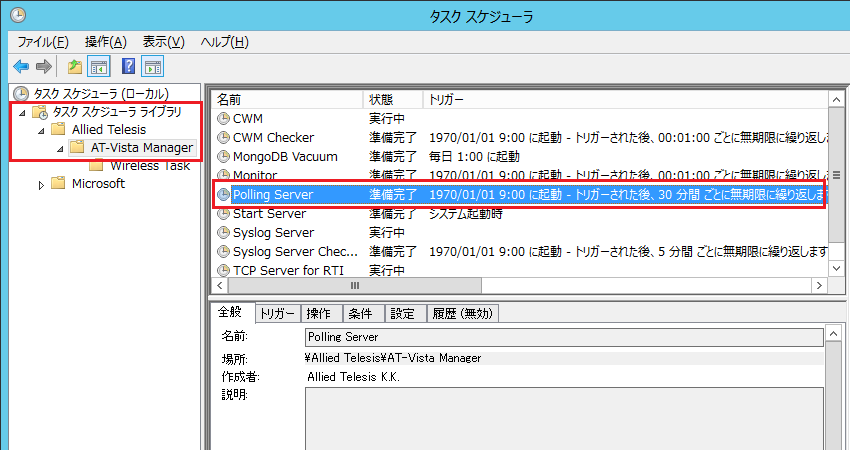The width and height of the screenshot is (850, 450).
Task: Click the clock icon beside Syslog Server
Action: tap(223, 233)
